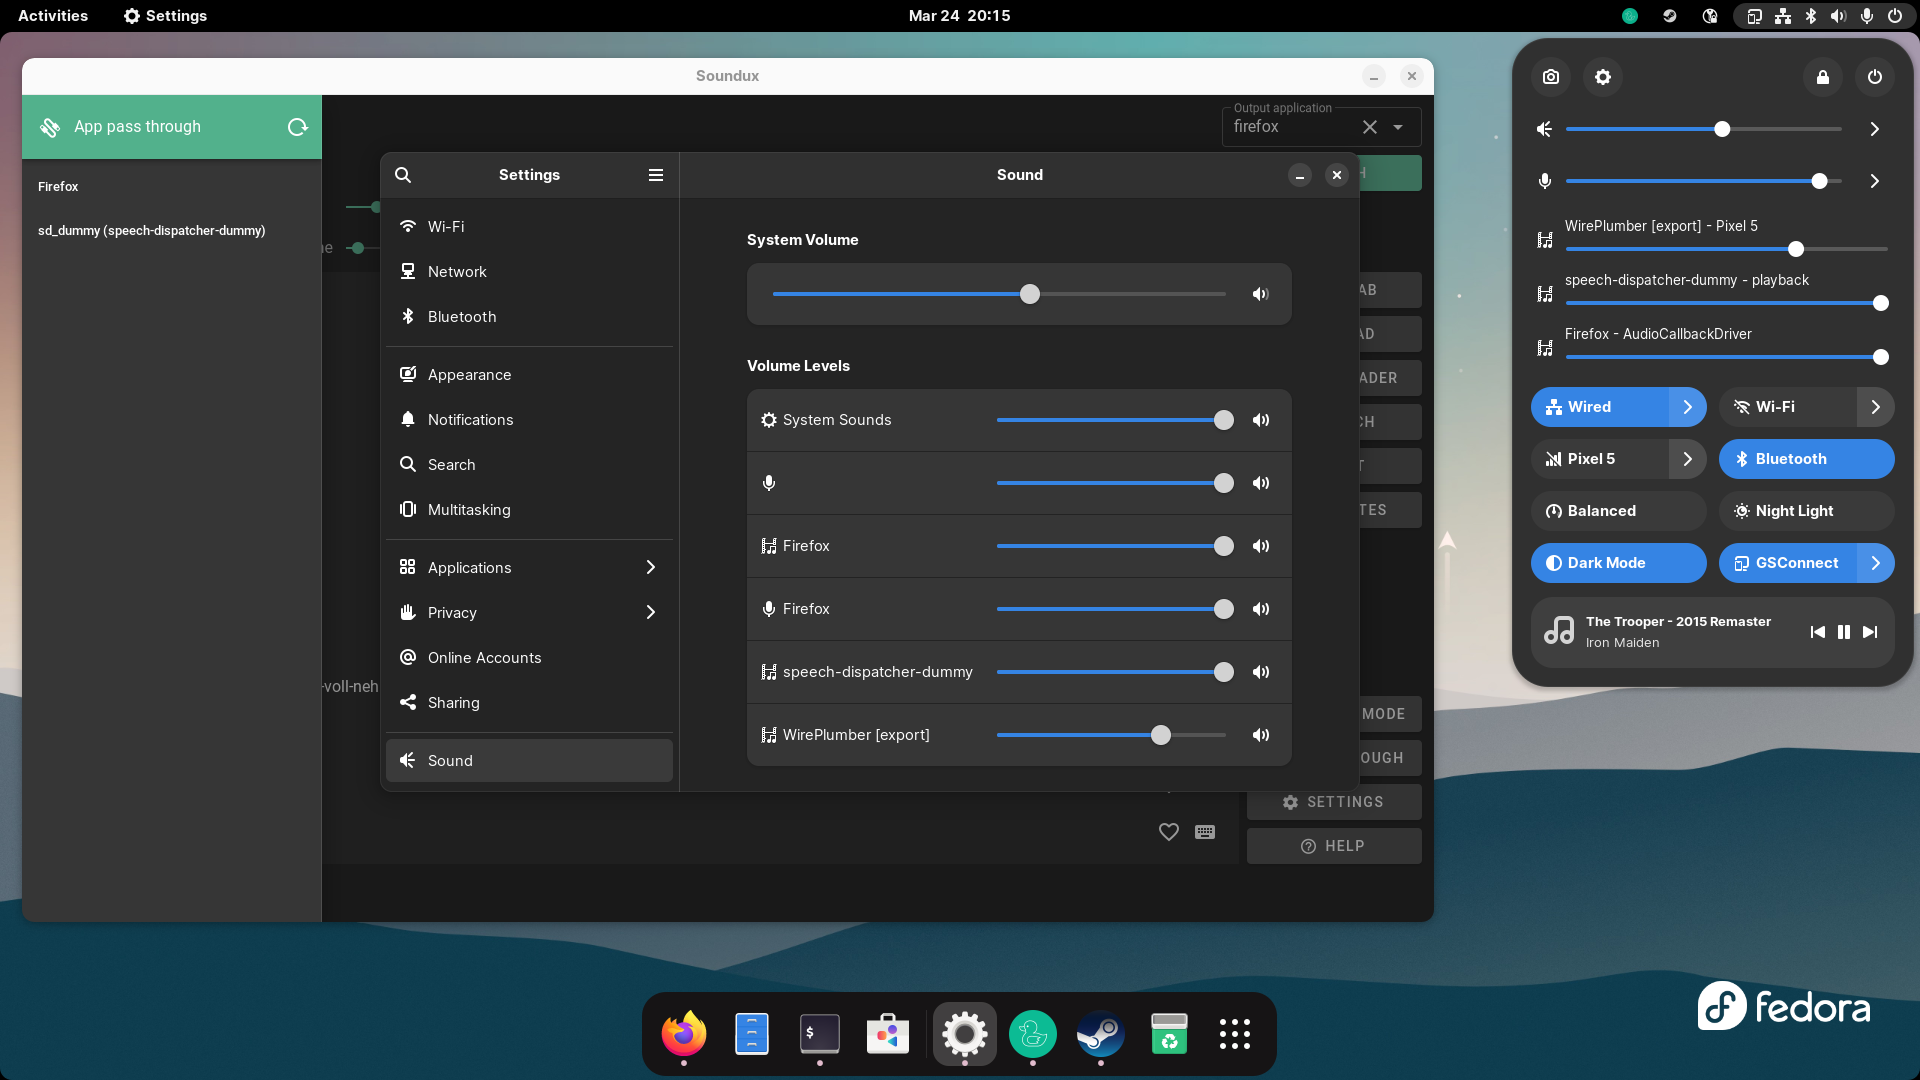Pause the Iron Maiden track
Screen dimensions: 1920x1080
(1844, 632)
